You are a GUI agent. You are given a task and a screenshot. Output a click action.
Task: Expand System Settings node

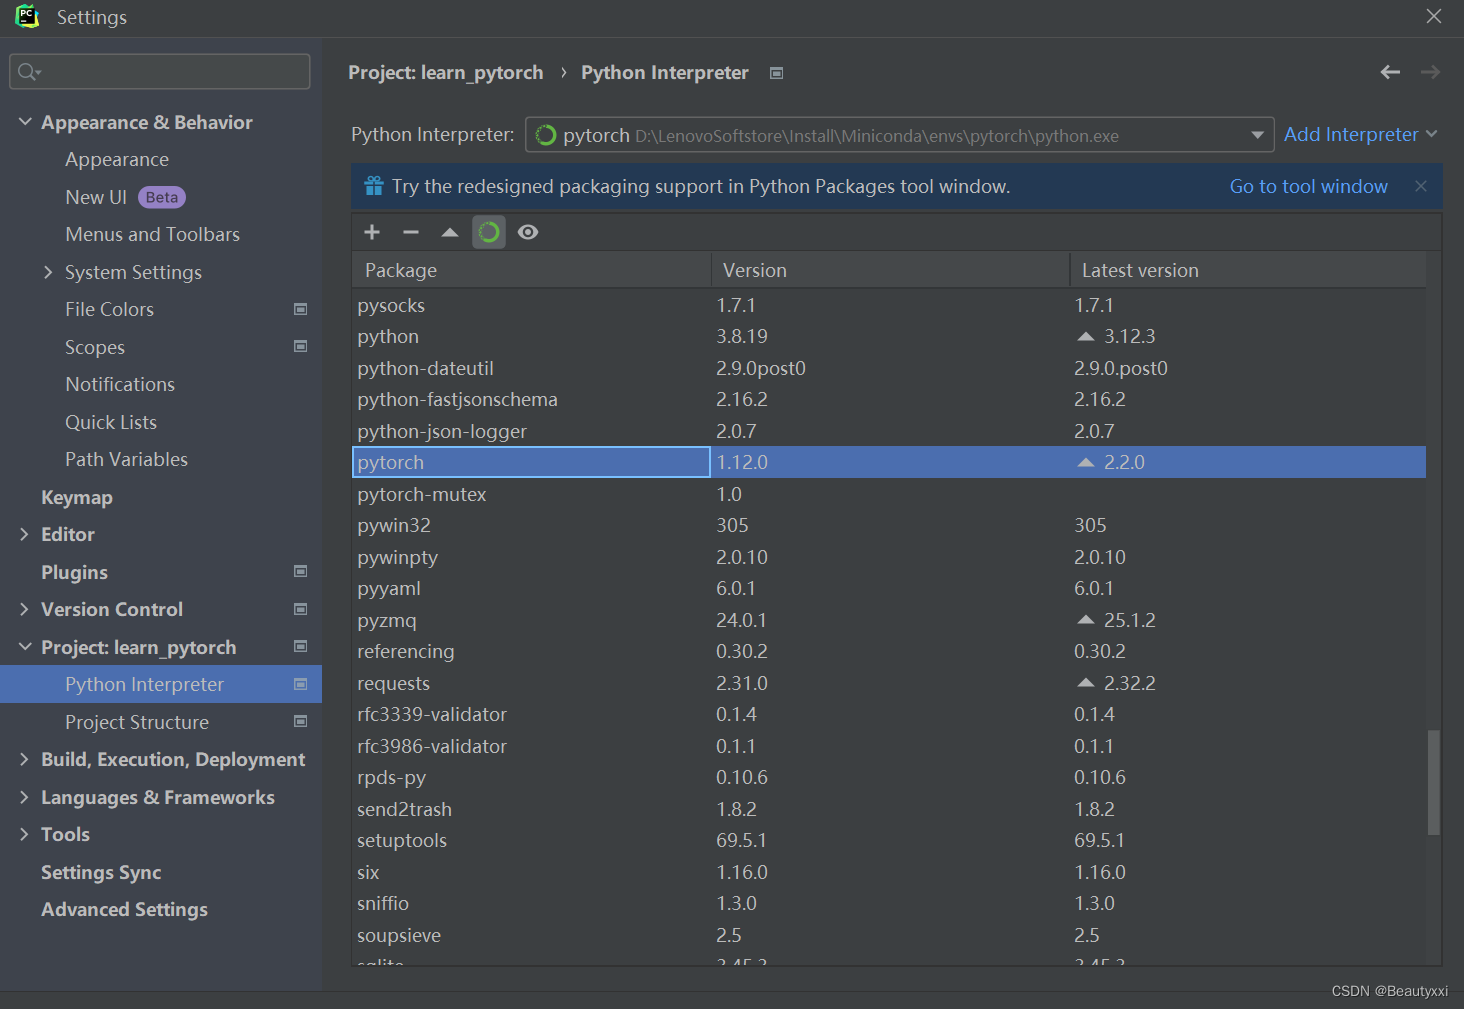coord(48,272)
